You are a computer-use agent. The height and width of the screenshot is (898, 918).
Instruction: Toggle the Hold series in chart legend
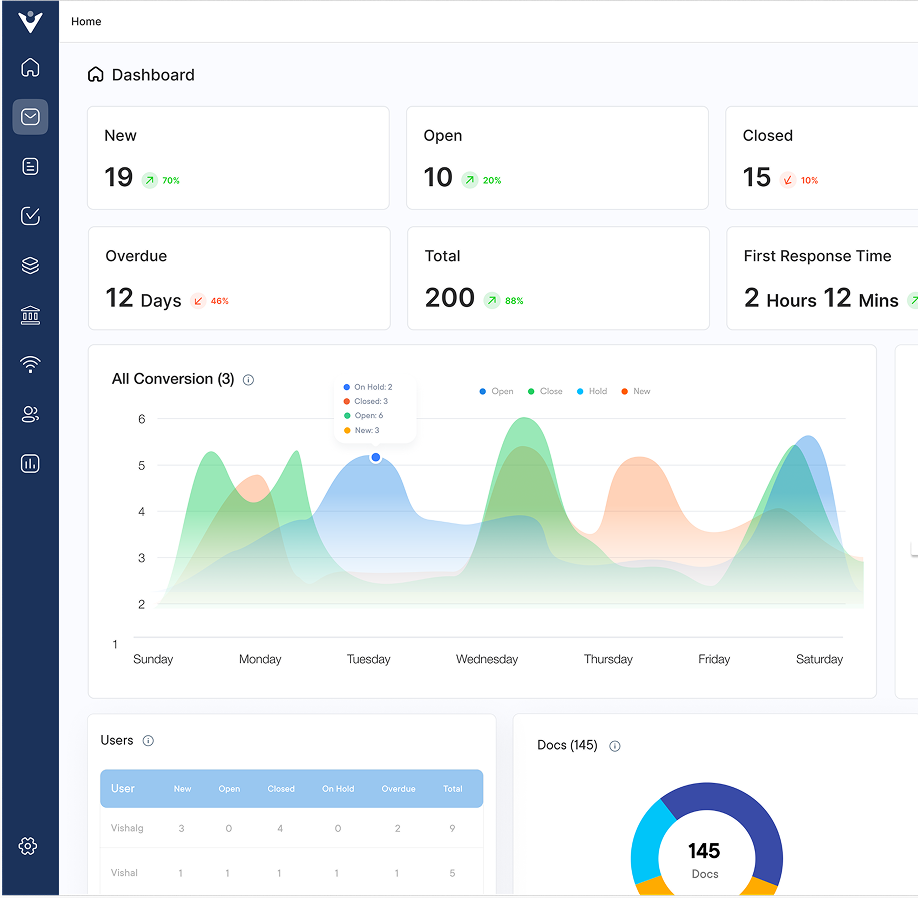coord(592,391)
